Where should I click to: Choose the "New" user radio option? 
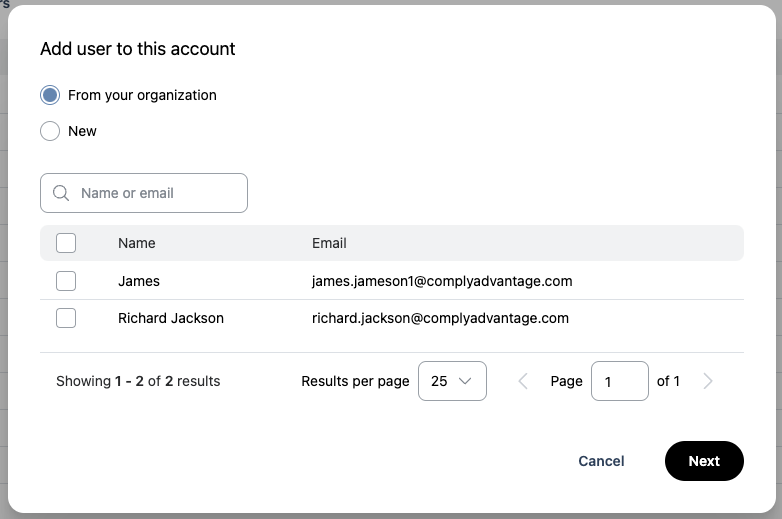(50, 131)
